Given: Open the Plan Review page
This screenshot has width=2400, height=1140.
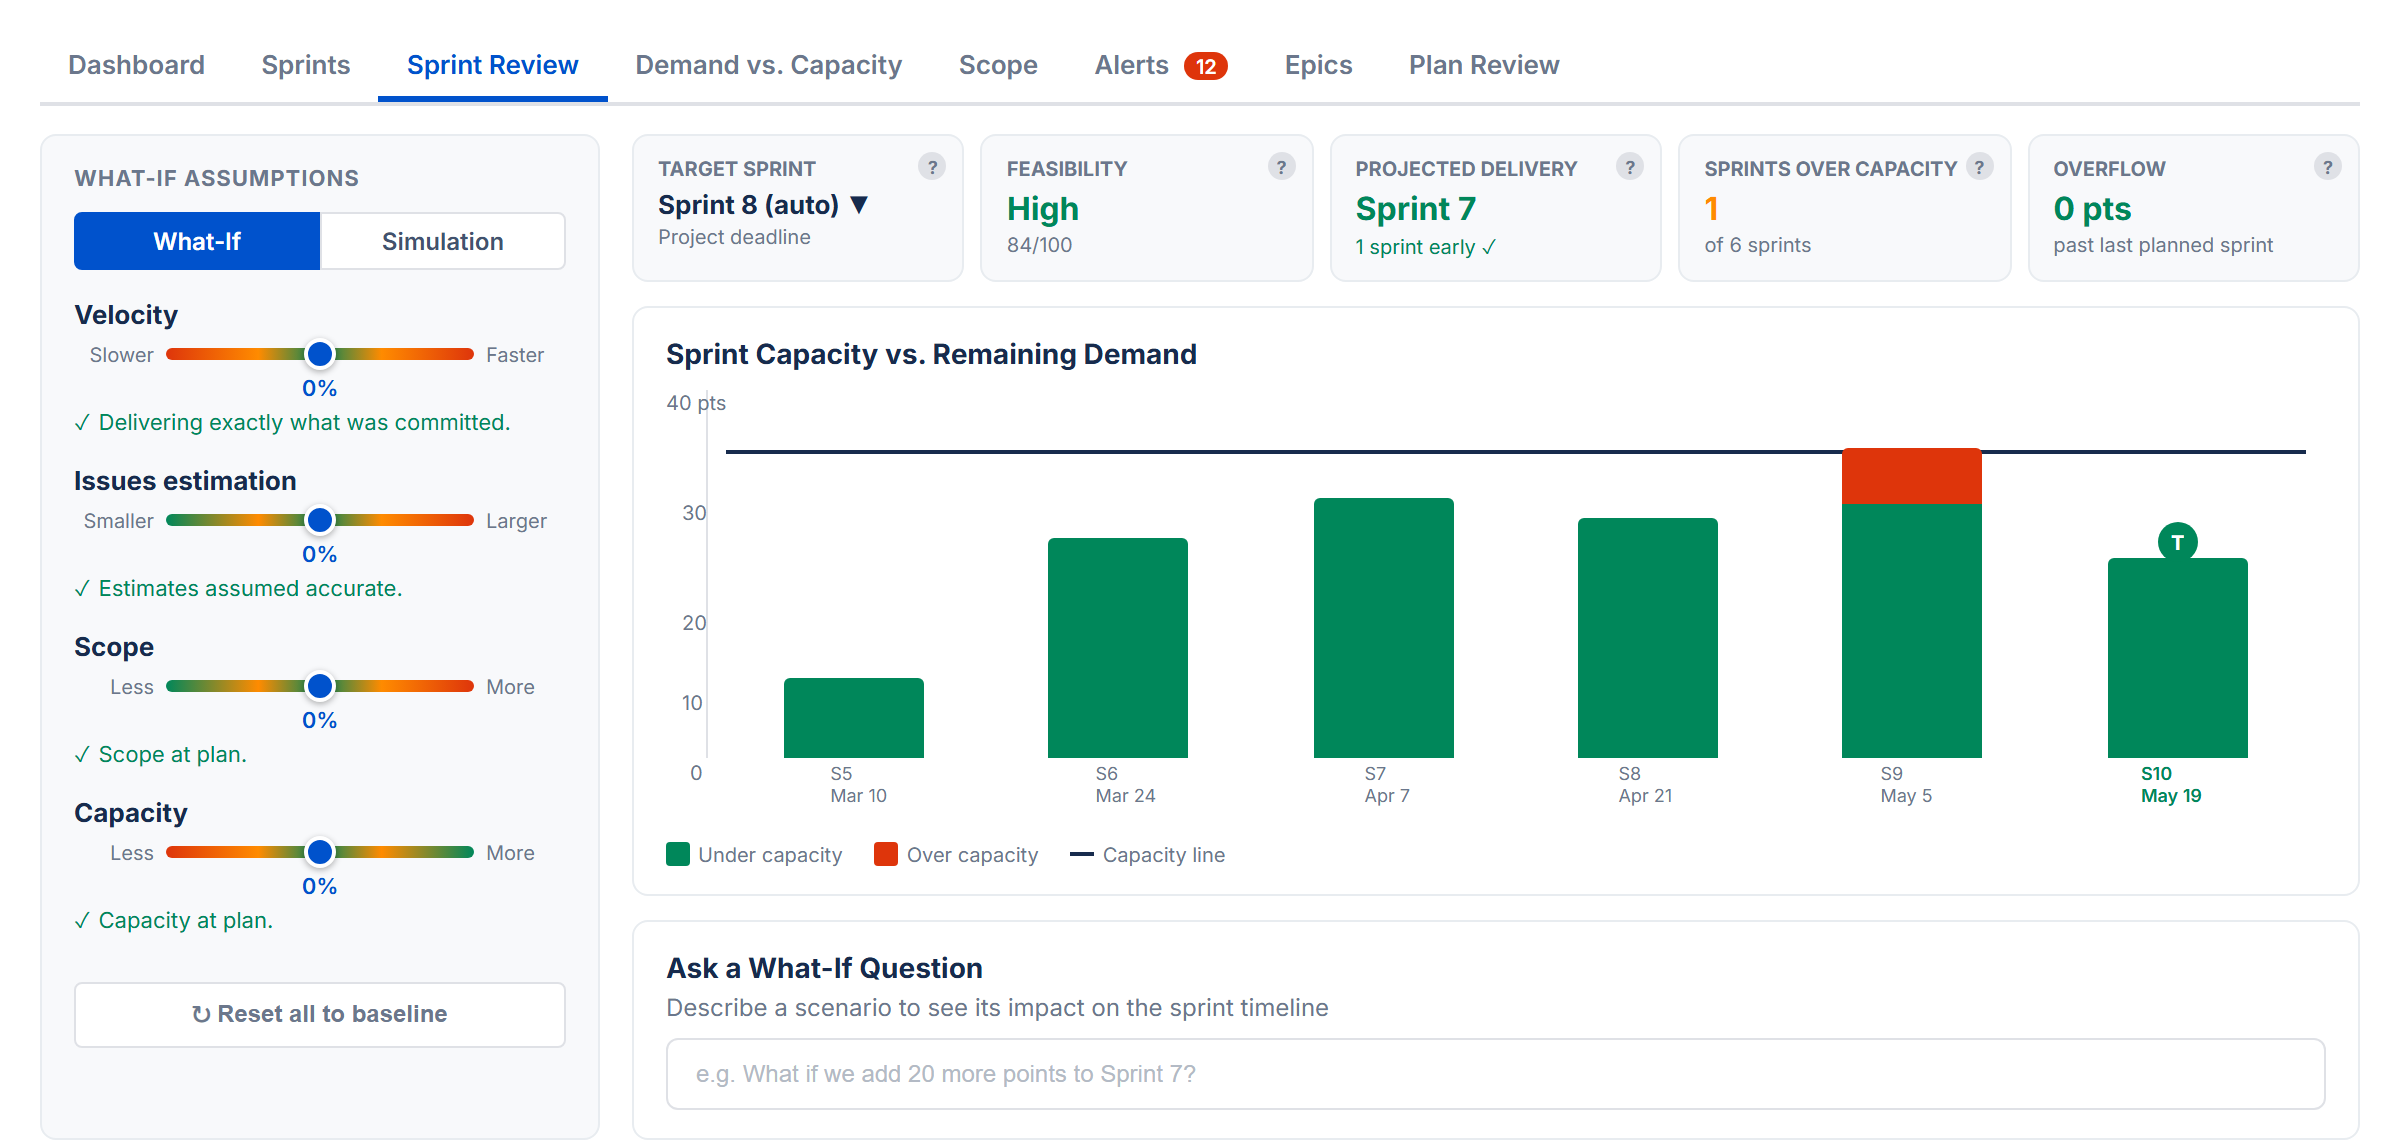Looking at the screenshot, I should coord(1483,64).
